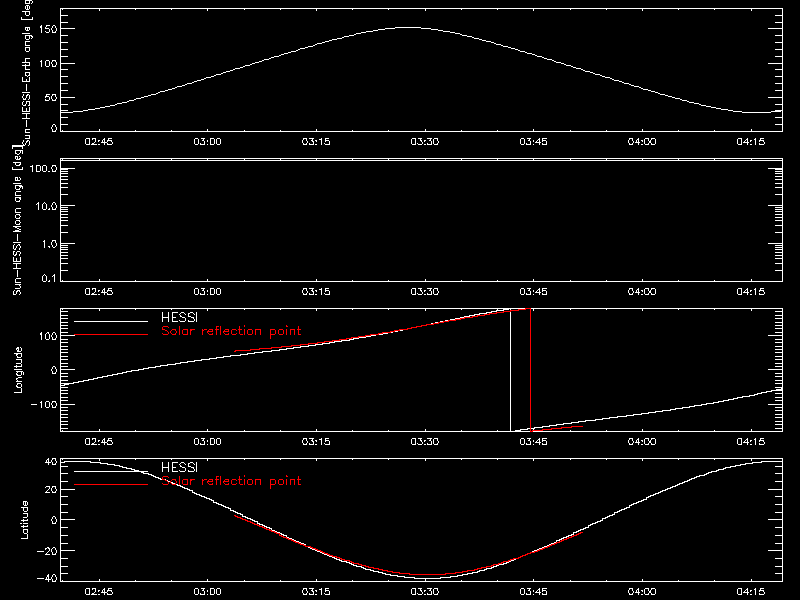Select 03:15 label under Earth angle plot
This screenshot has height=600, width=800.
[316, 142]
